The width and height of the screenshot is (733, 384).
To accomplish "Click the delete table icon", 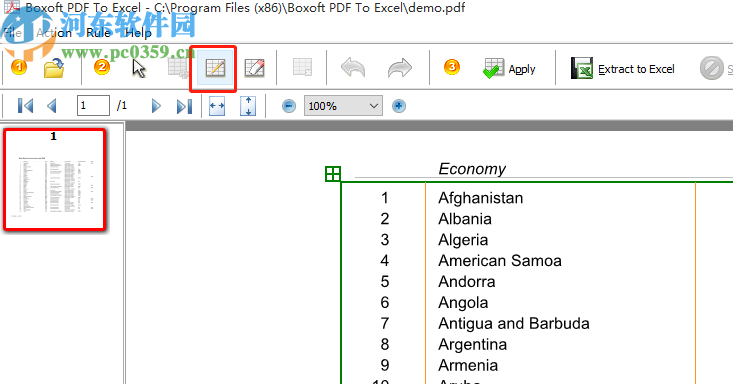I will click(x=302, y=67).
